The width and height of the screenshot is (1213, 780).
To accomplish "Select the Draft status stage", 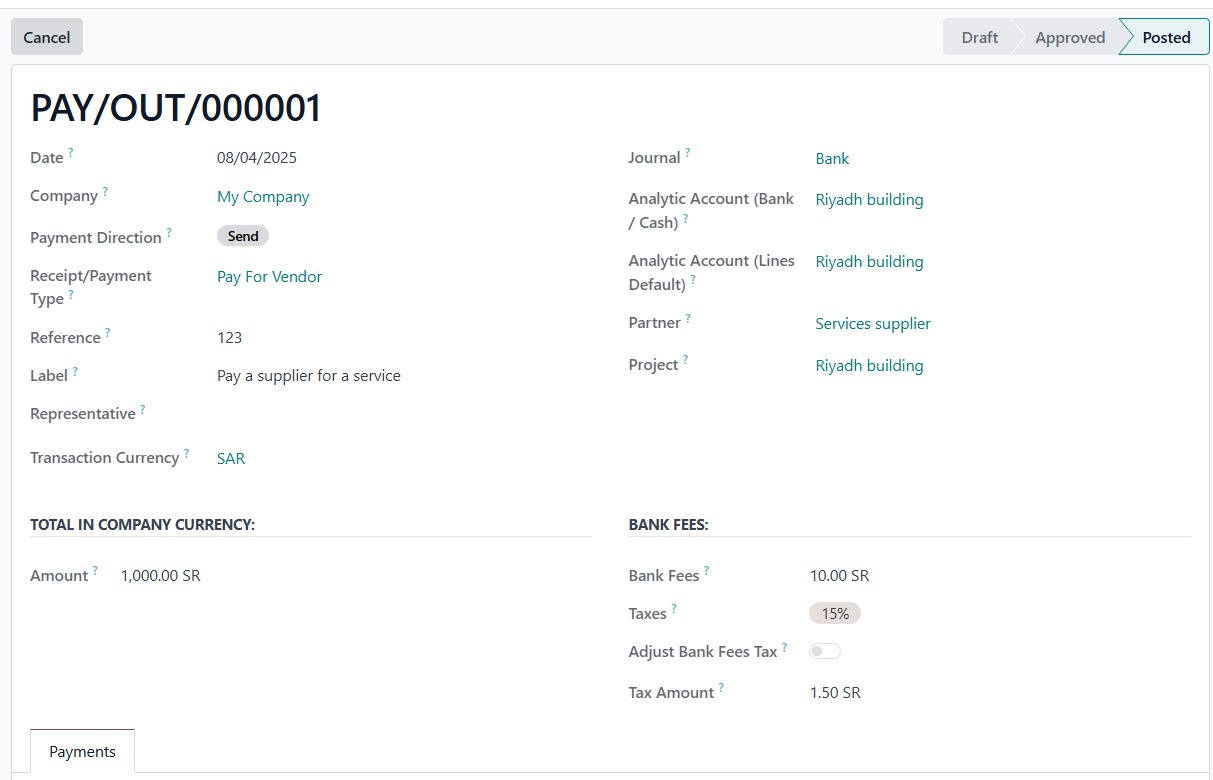I will [x=979, y=37].
